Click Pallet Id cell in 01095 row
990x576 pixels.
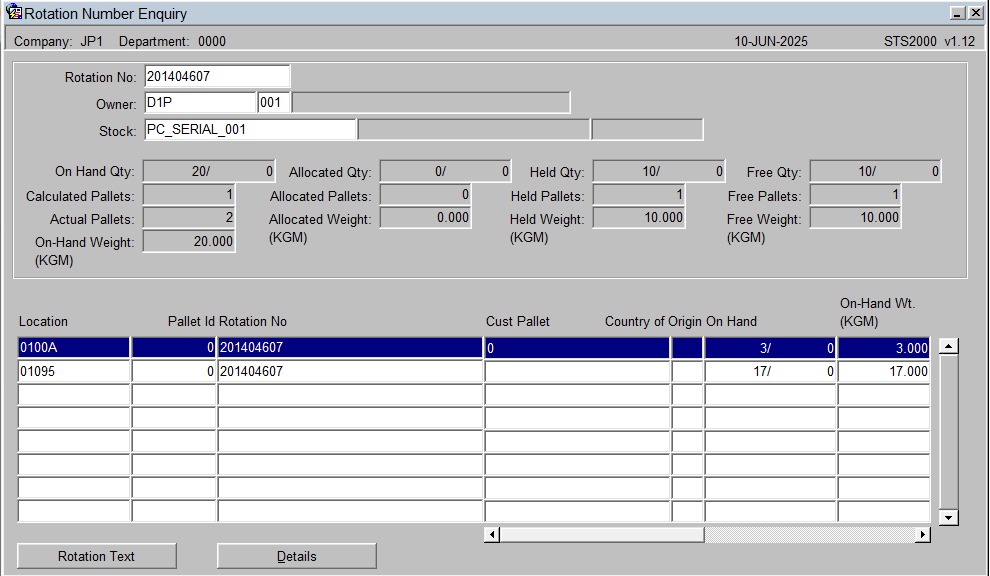tap(174, 371)
